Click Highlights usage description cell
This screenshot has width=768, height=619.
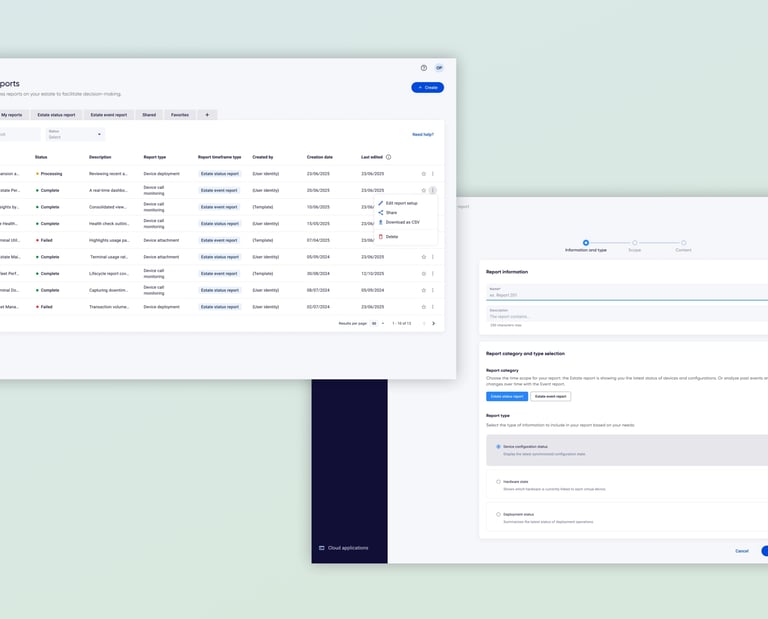click(109, 240)
